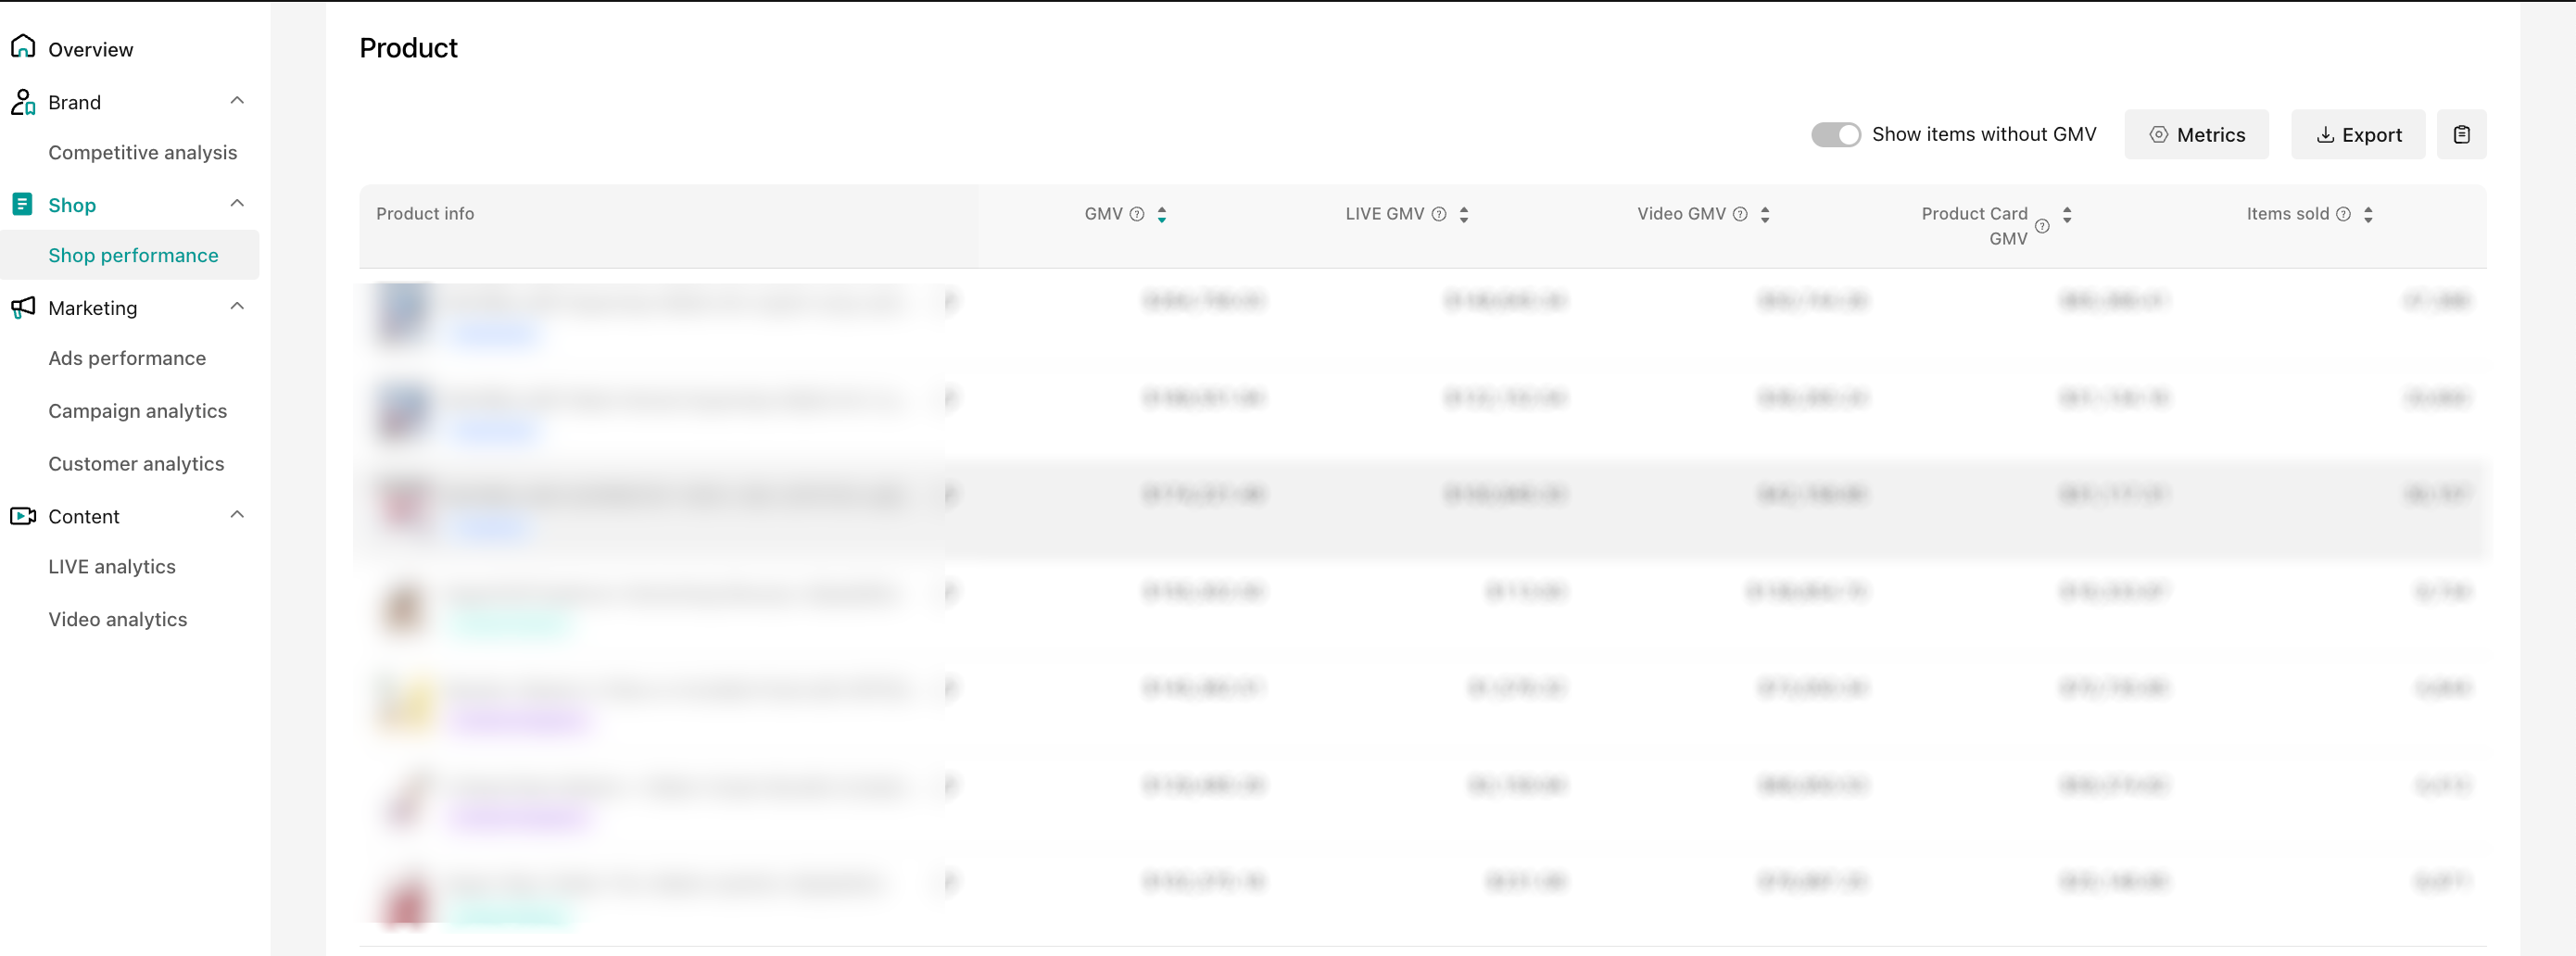Open Overview in the sidebar
Screen dimensions: 2576x956
pyautogui.click(x=90, y=49)
